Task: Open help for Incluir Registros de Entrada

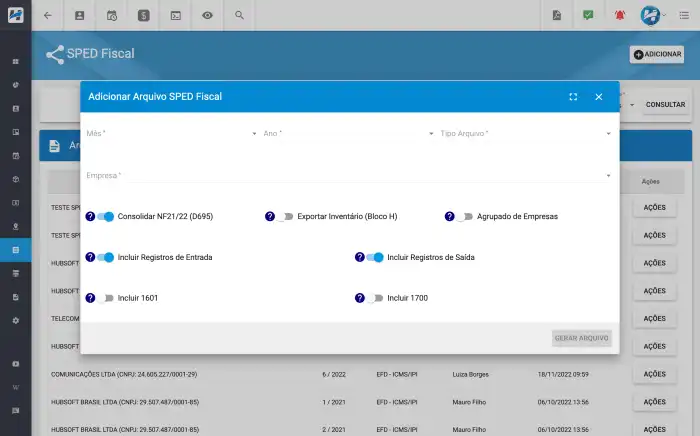Action: 90,257
